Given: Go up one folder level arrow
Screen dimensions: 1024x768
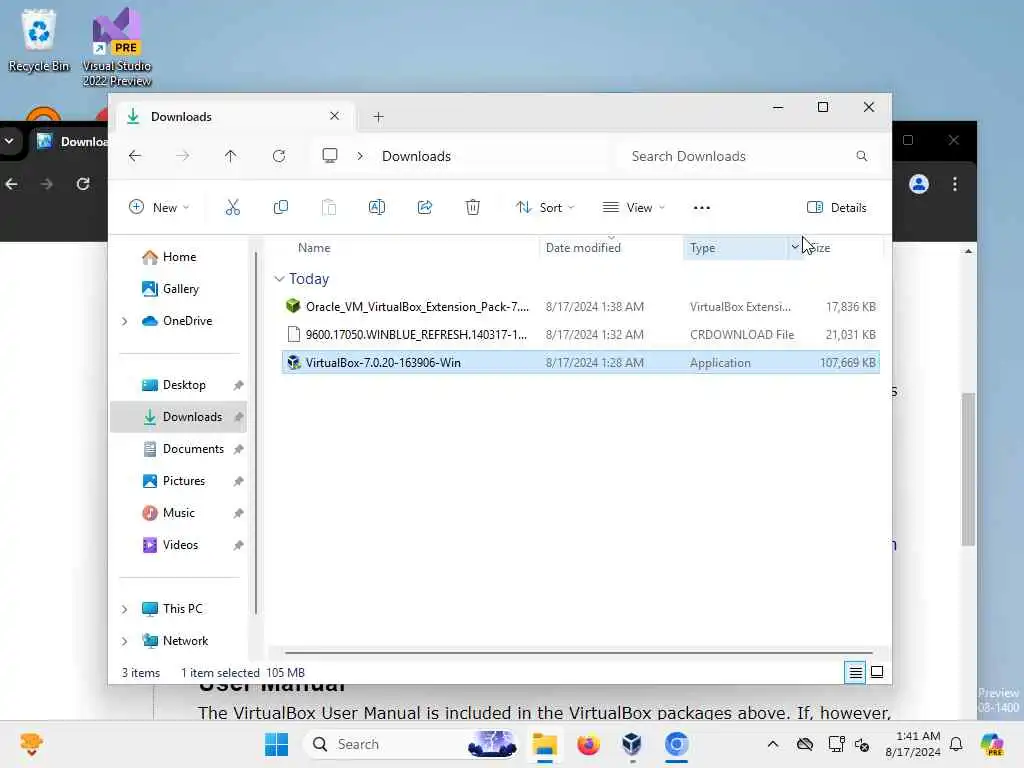Looking at the screenshot, I should click(231, 156).
